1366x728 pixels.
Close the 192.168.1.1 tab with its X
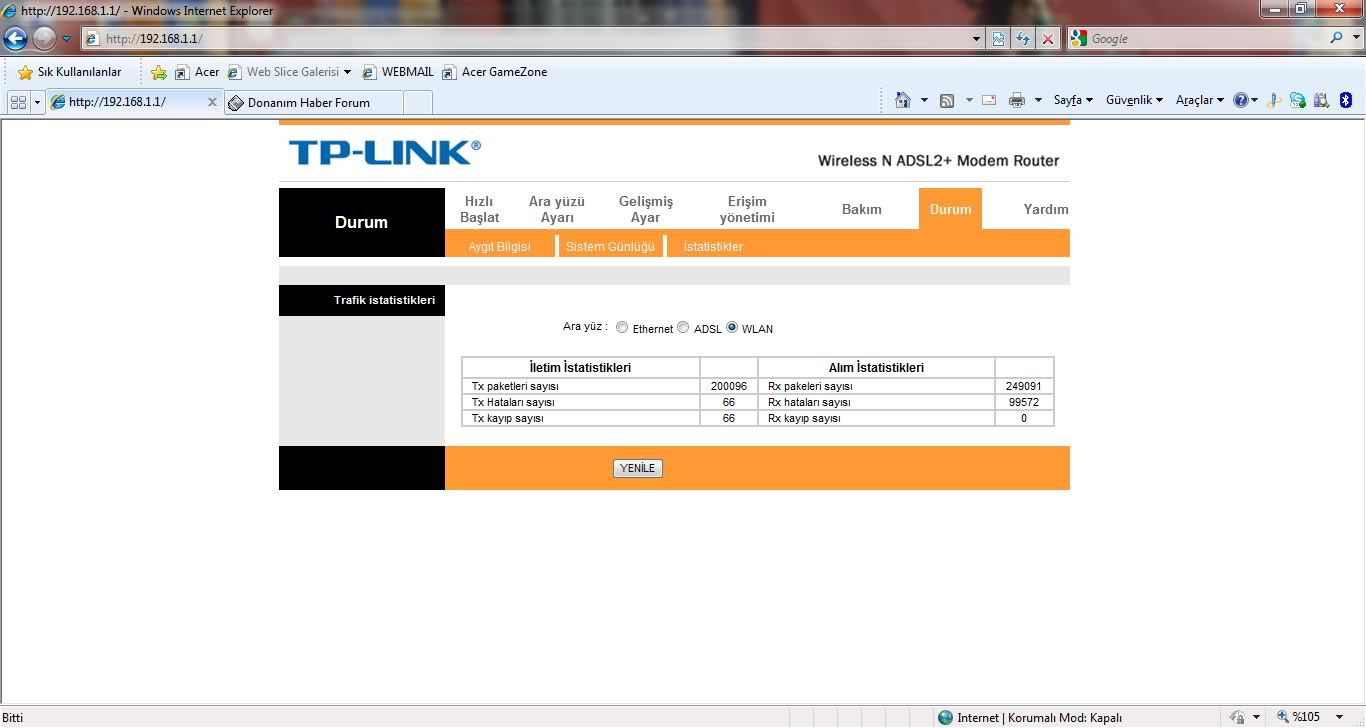point(212,102)
